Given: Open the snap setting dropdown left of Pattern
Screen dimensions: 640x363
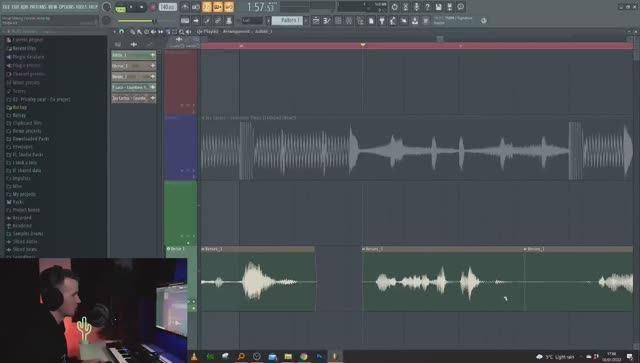Looking at the screenshot, I should click(x=252, y=20).
